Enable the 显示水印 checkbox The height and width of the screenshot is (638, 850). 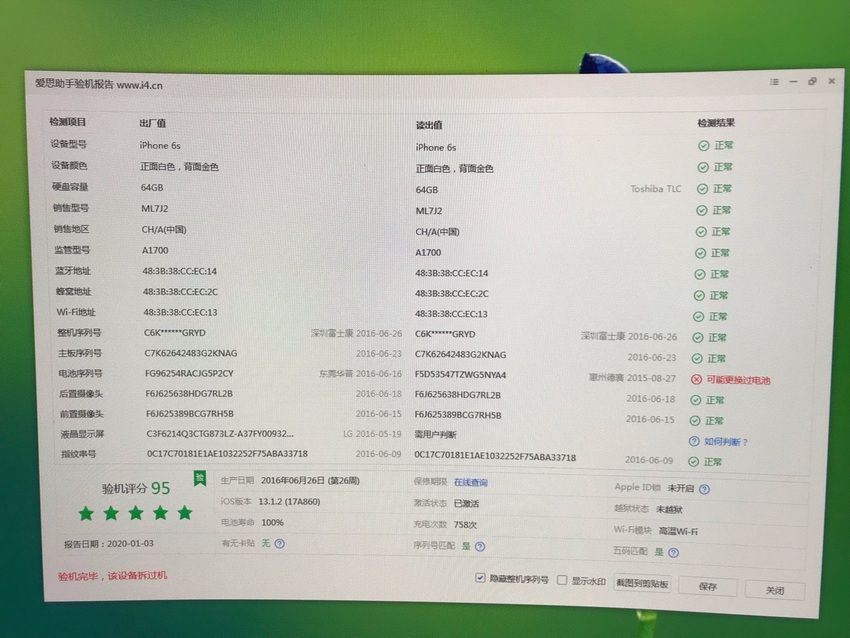[562, 581]
